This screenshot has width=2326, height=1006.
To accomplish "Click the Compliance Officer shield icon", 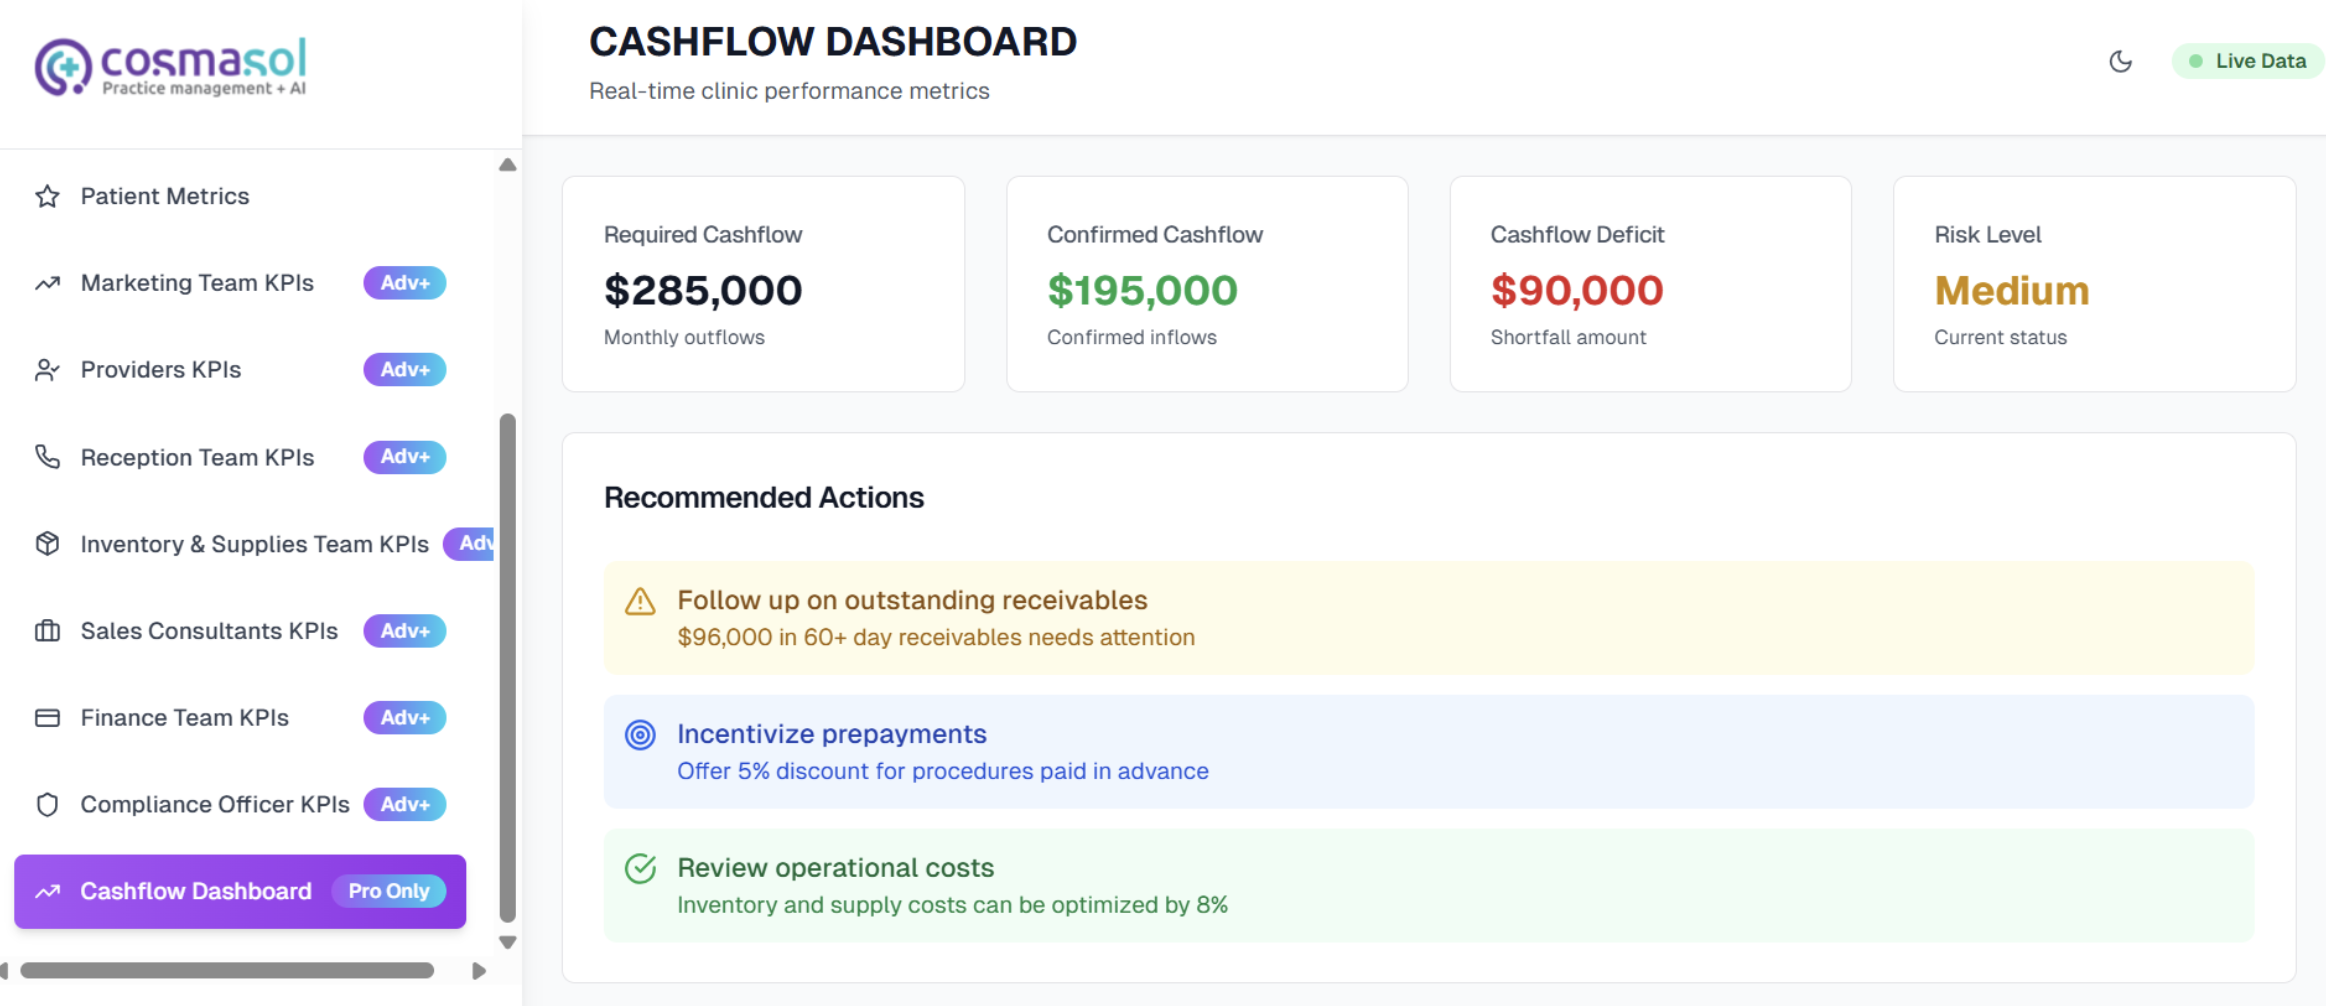I will pyautogui.click(x=47, y=805).
